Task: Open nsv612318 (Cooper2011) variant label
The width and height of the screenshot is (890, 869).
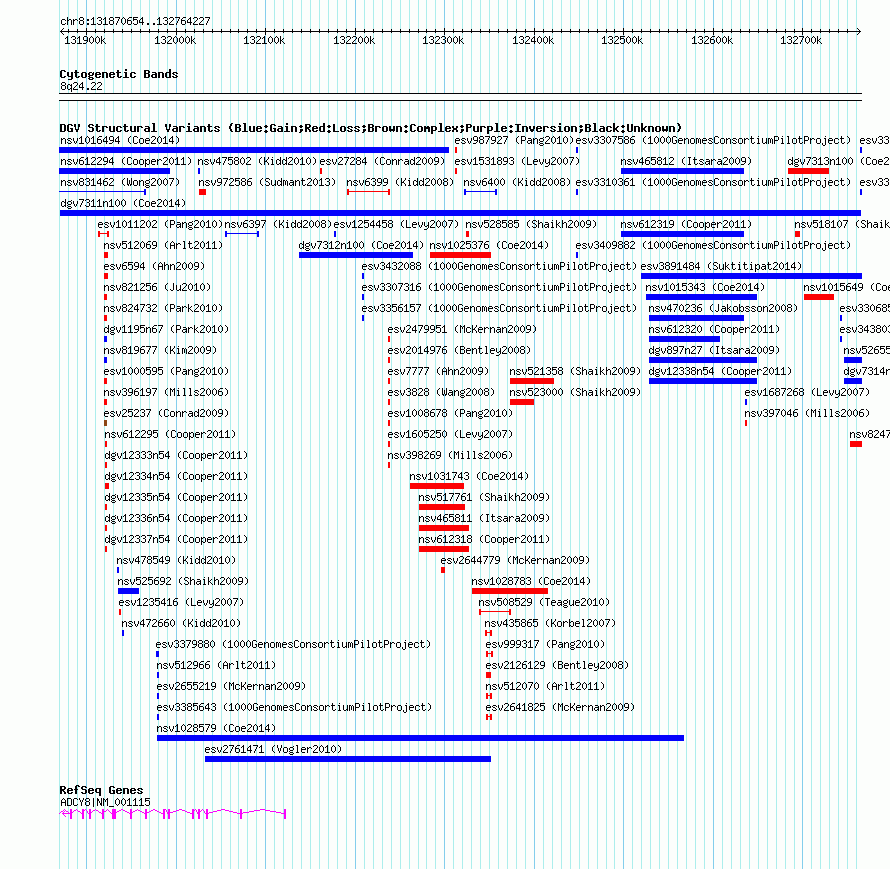Action: (484, 539)
